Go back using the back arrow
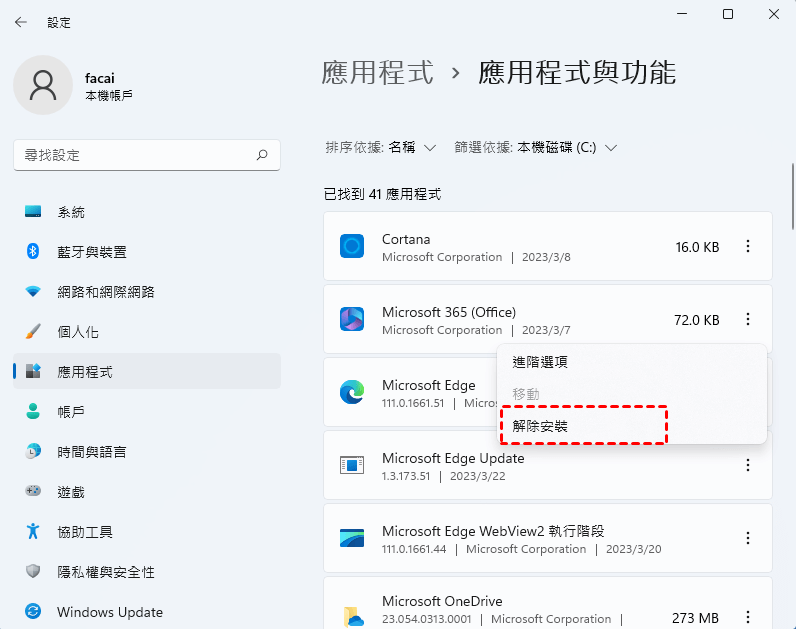This screenshot has width=796, height=629. (x=21, y=22)
